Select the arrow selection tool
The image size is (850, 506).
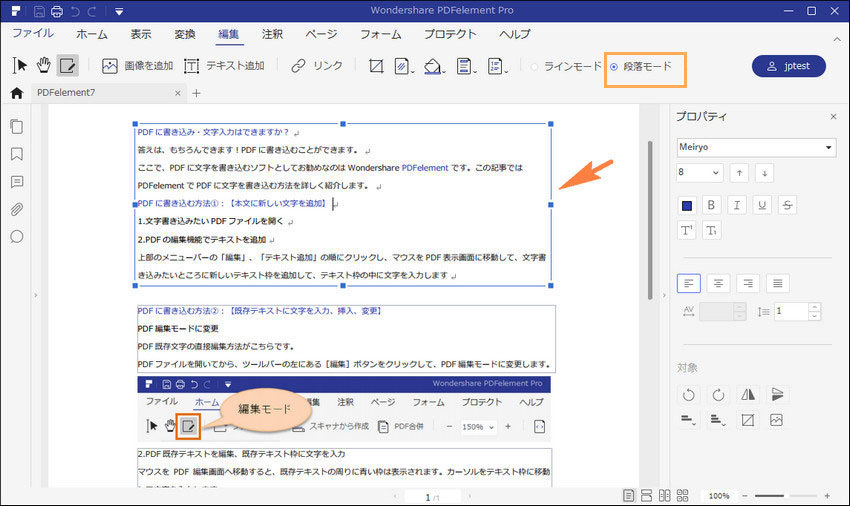pyautogui.click(x=20, y=66)
